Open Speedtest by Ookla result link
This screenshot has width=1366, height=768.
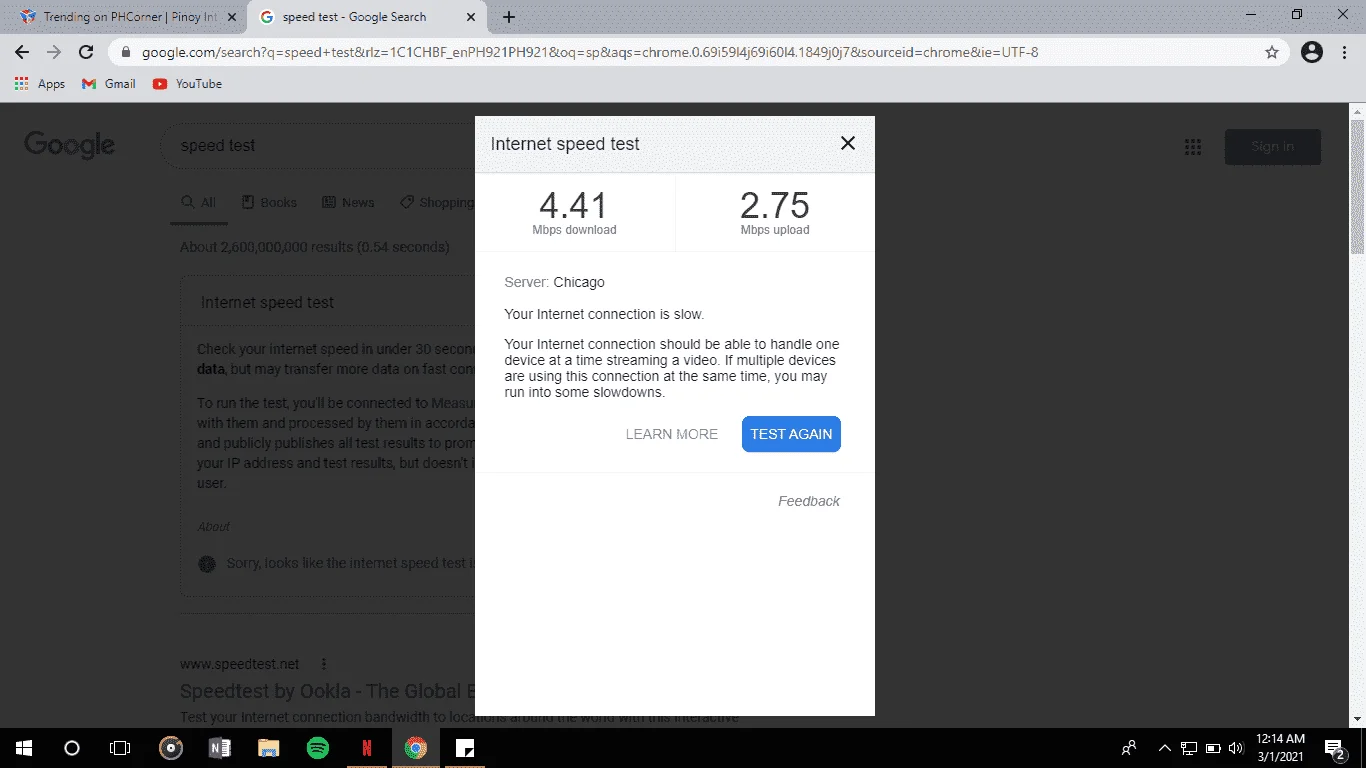pos(327,691)
